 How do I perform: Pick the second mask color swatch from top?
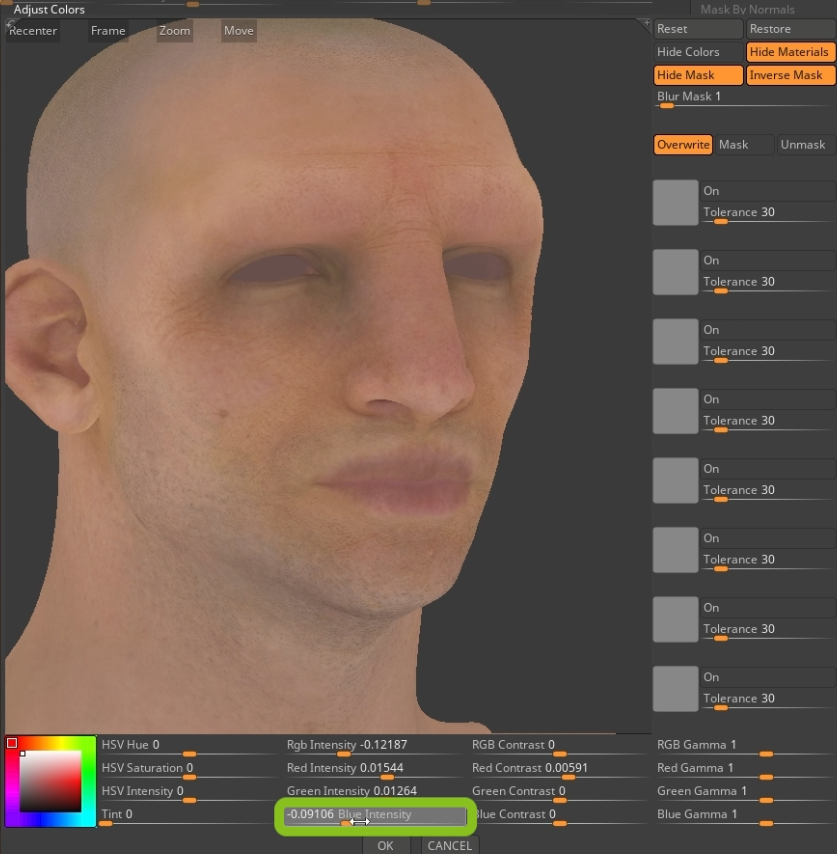[675, 272]
